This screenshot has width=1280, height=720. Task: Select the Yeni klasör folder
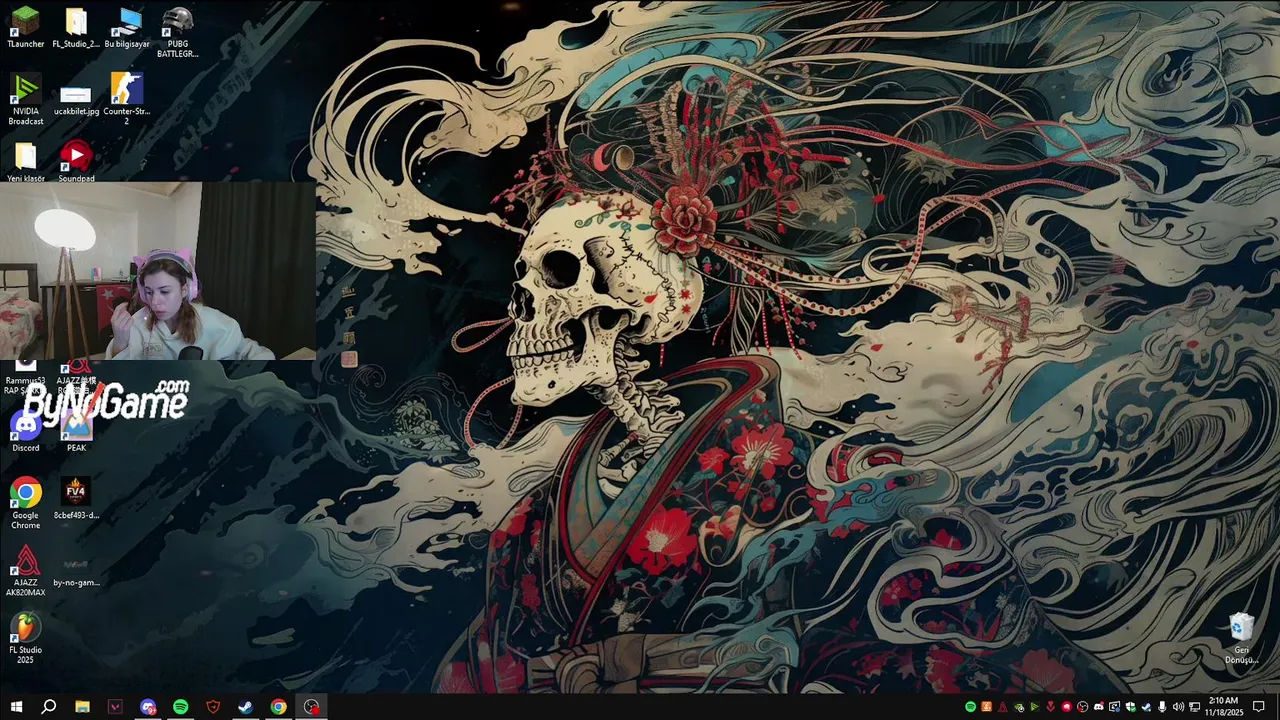[26, 162]
